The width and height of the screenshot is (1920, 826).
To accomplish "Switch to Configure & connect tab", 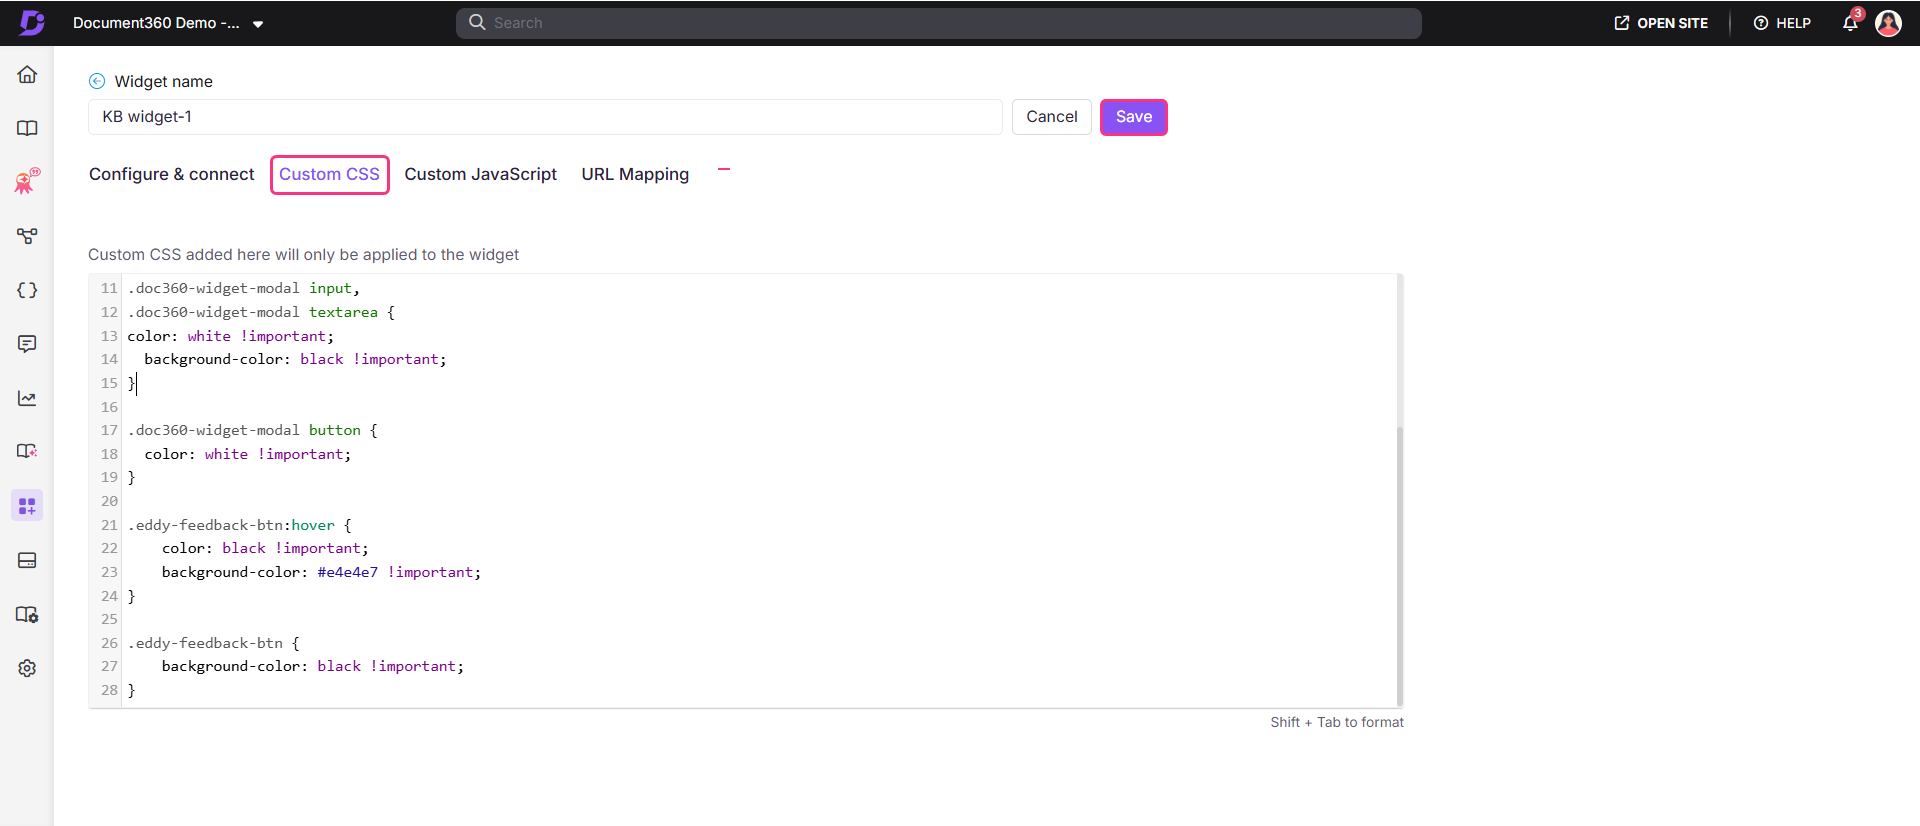I will pyautogui.click(x=172, y=174).
